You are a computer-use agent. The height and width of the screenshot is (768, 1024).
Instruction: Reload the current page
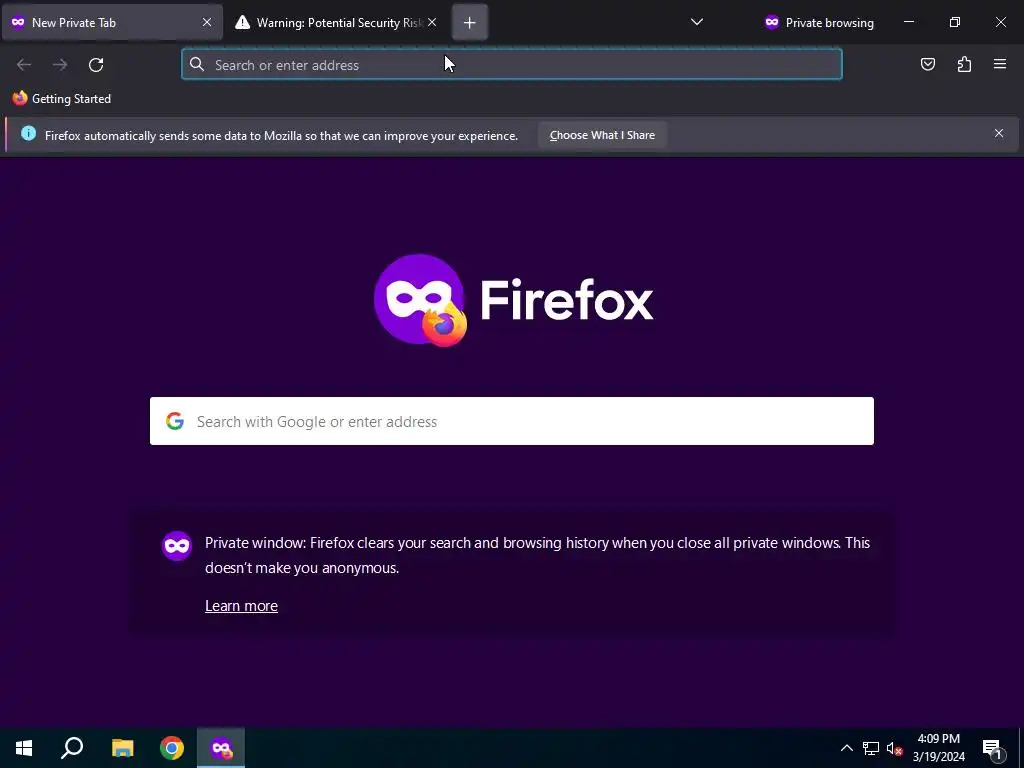pos(96,65)
